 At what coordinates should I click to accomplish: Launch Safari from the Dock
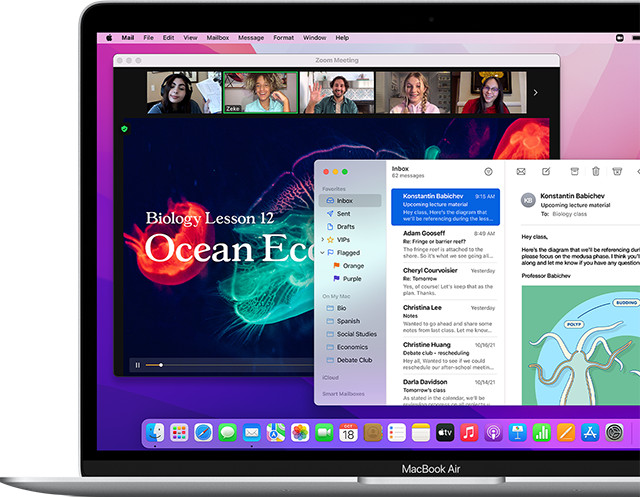(203, 433)
